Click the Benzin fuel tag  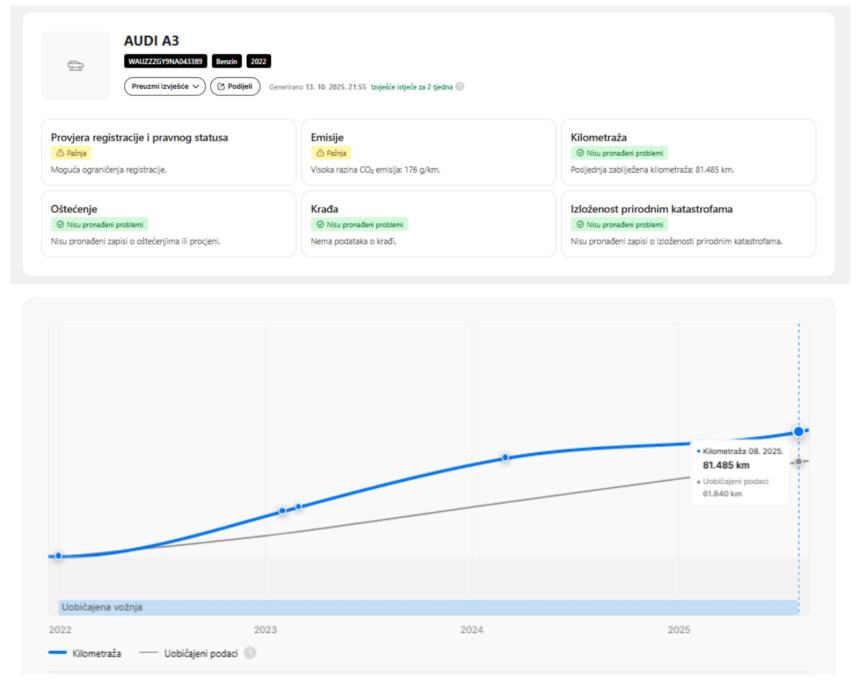[226, 62]
